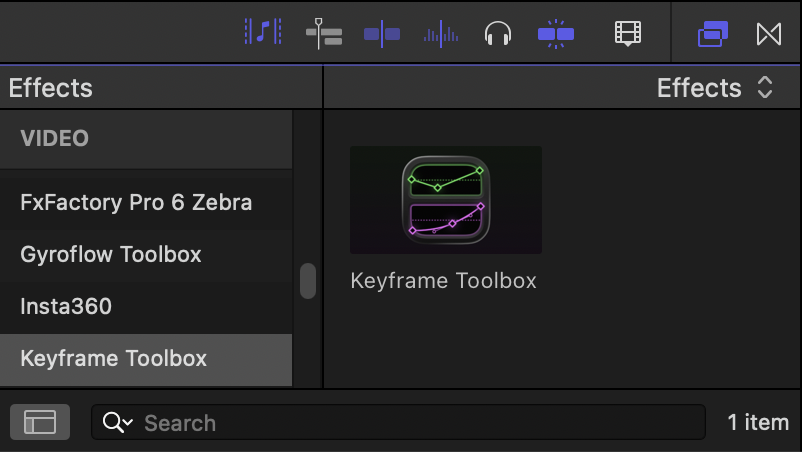Screen dimensions: 802x452
Task: Select the VIDEO category header
Action: click(x=54, y=138)
